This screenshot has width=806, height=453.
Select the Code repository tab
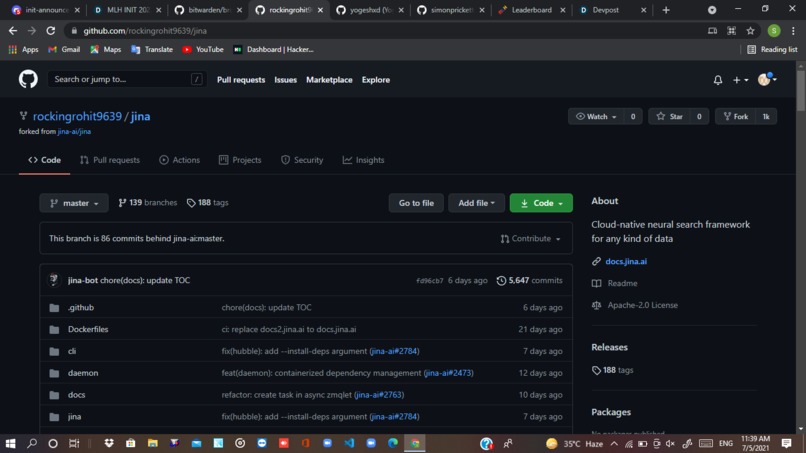pos(44,160)
